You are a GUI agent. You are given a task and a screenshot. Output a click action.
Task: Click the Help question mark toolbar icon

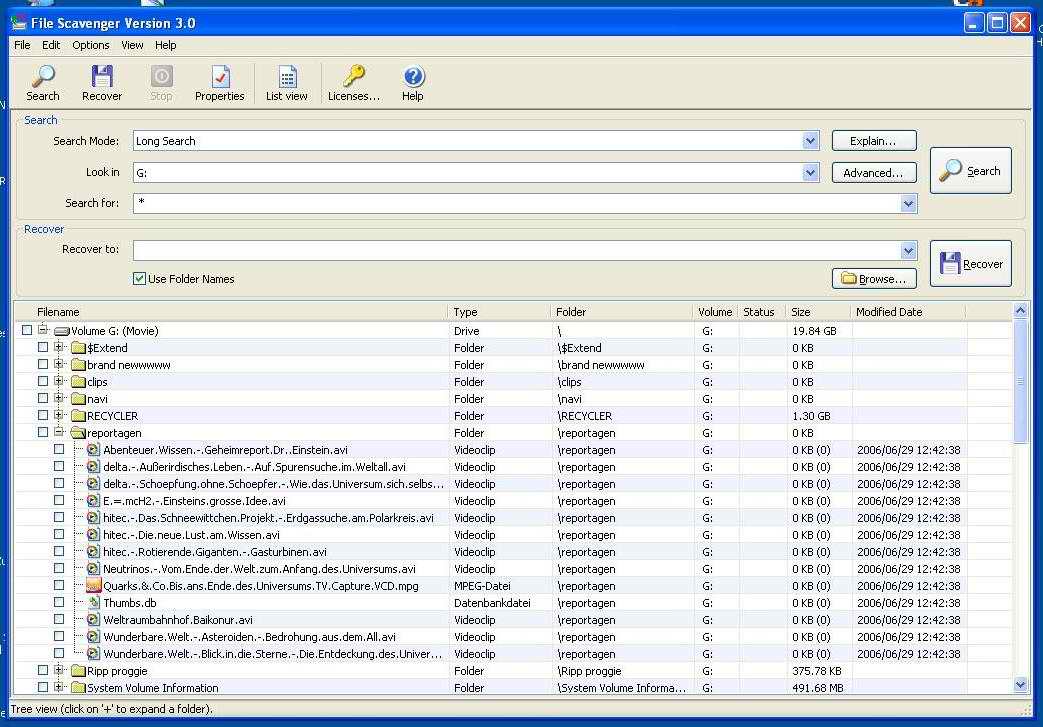(413, 76)
